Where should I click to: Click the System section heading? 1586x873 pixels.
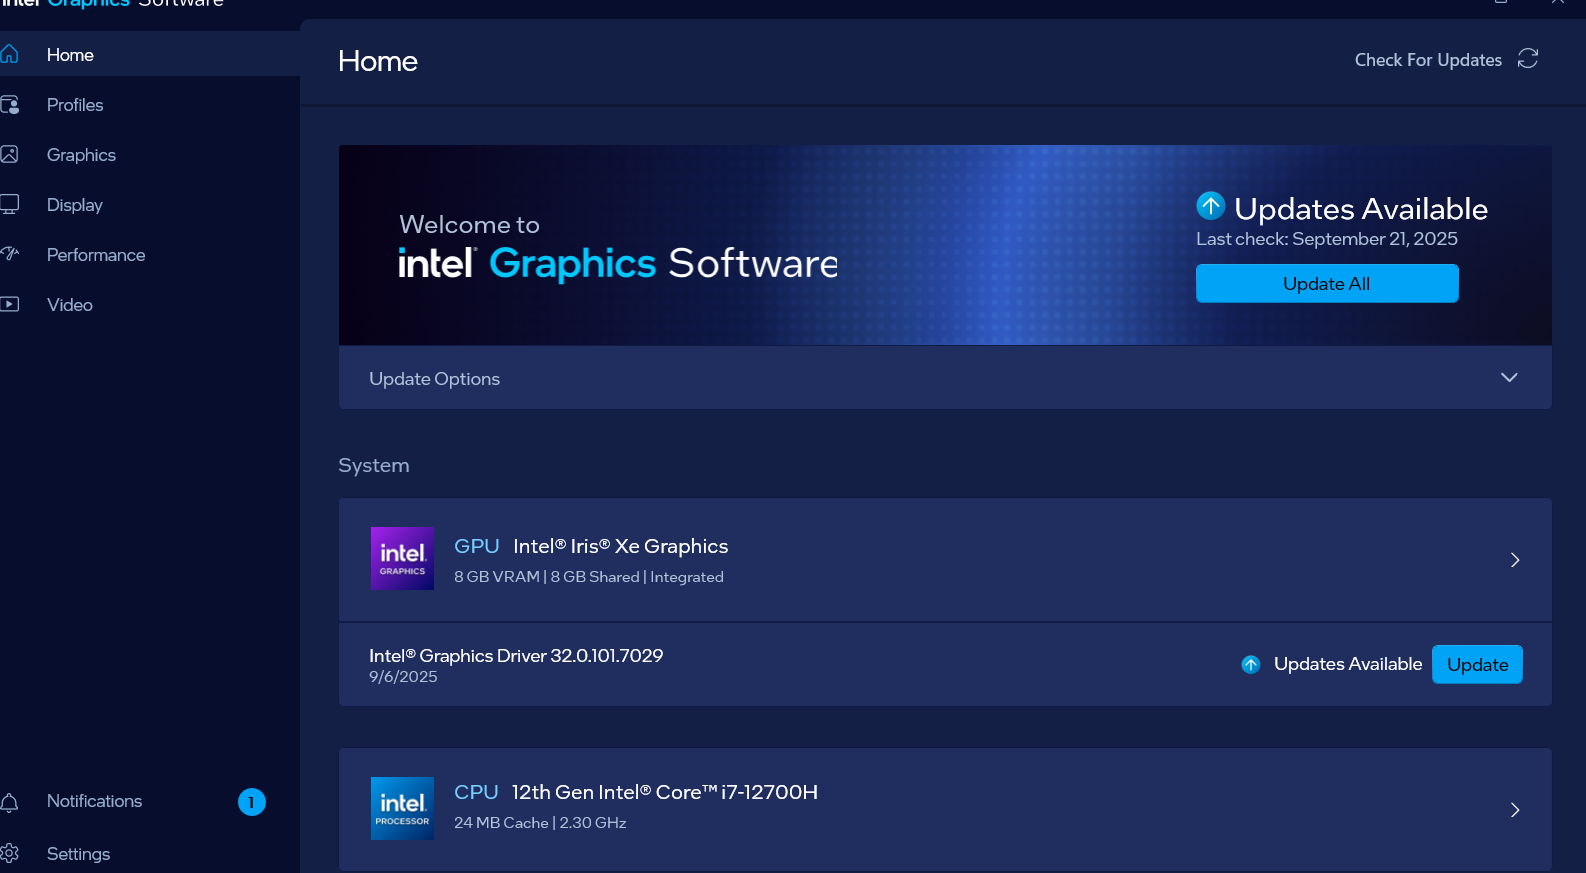point(374,466)
